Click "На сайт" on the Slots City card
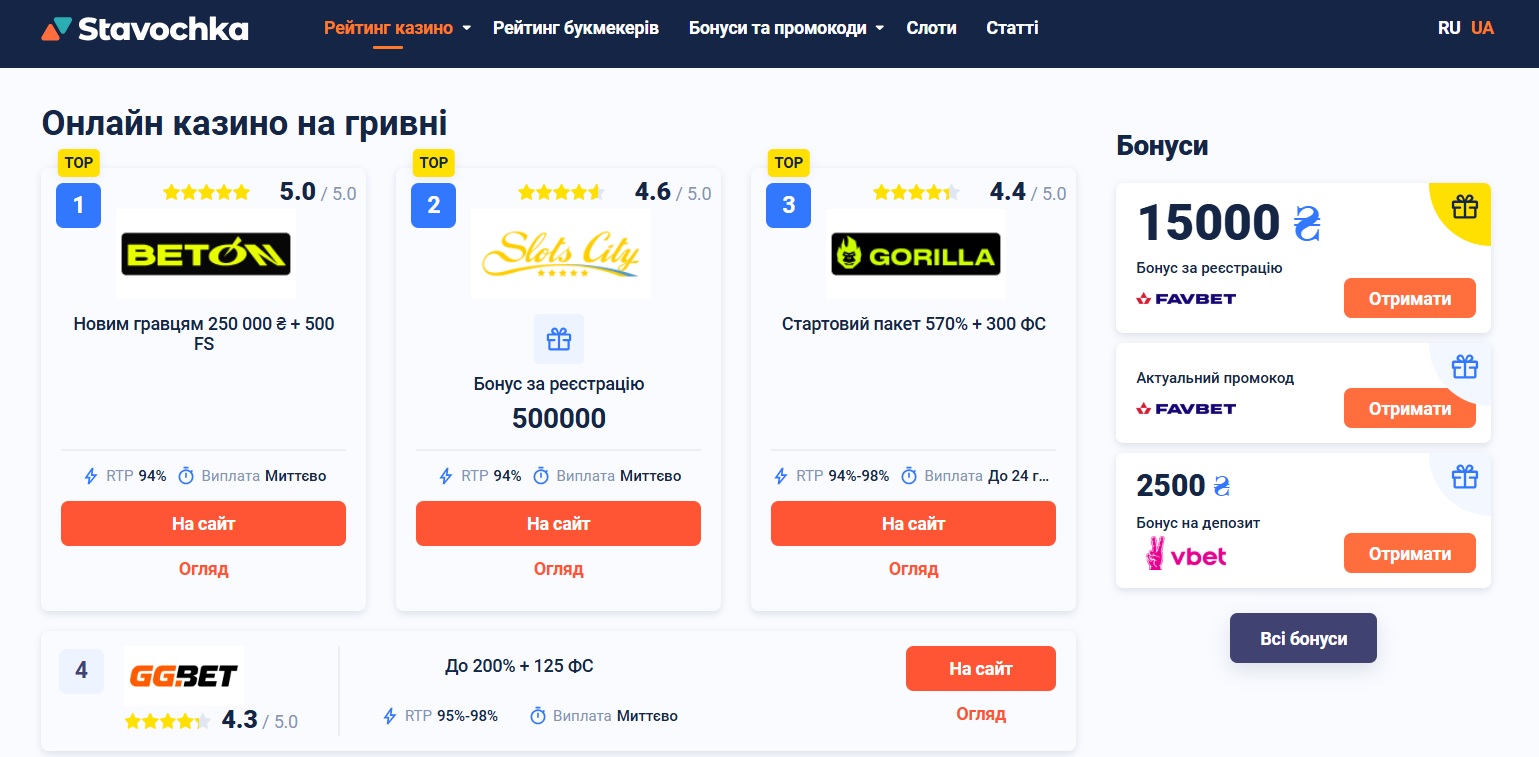The height and width of the screenshot is (757, 1539). (x=558, y=523)
